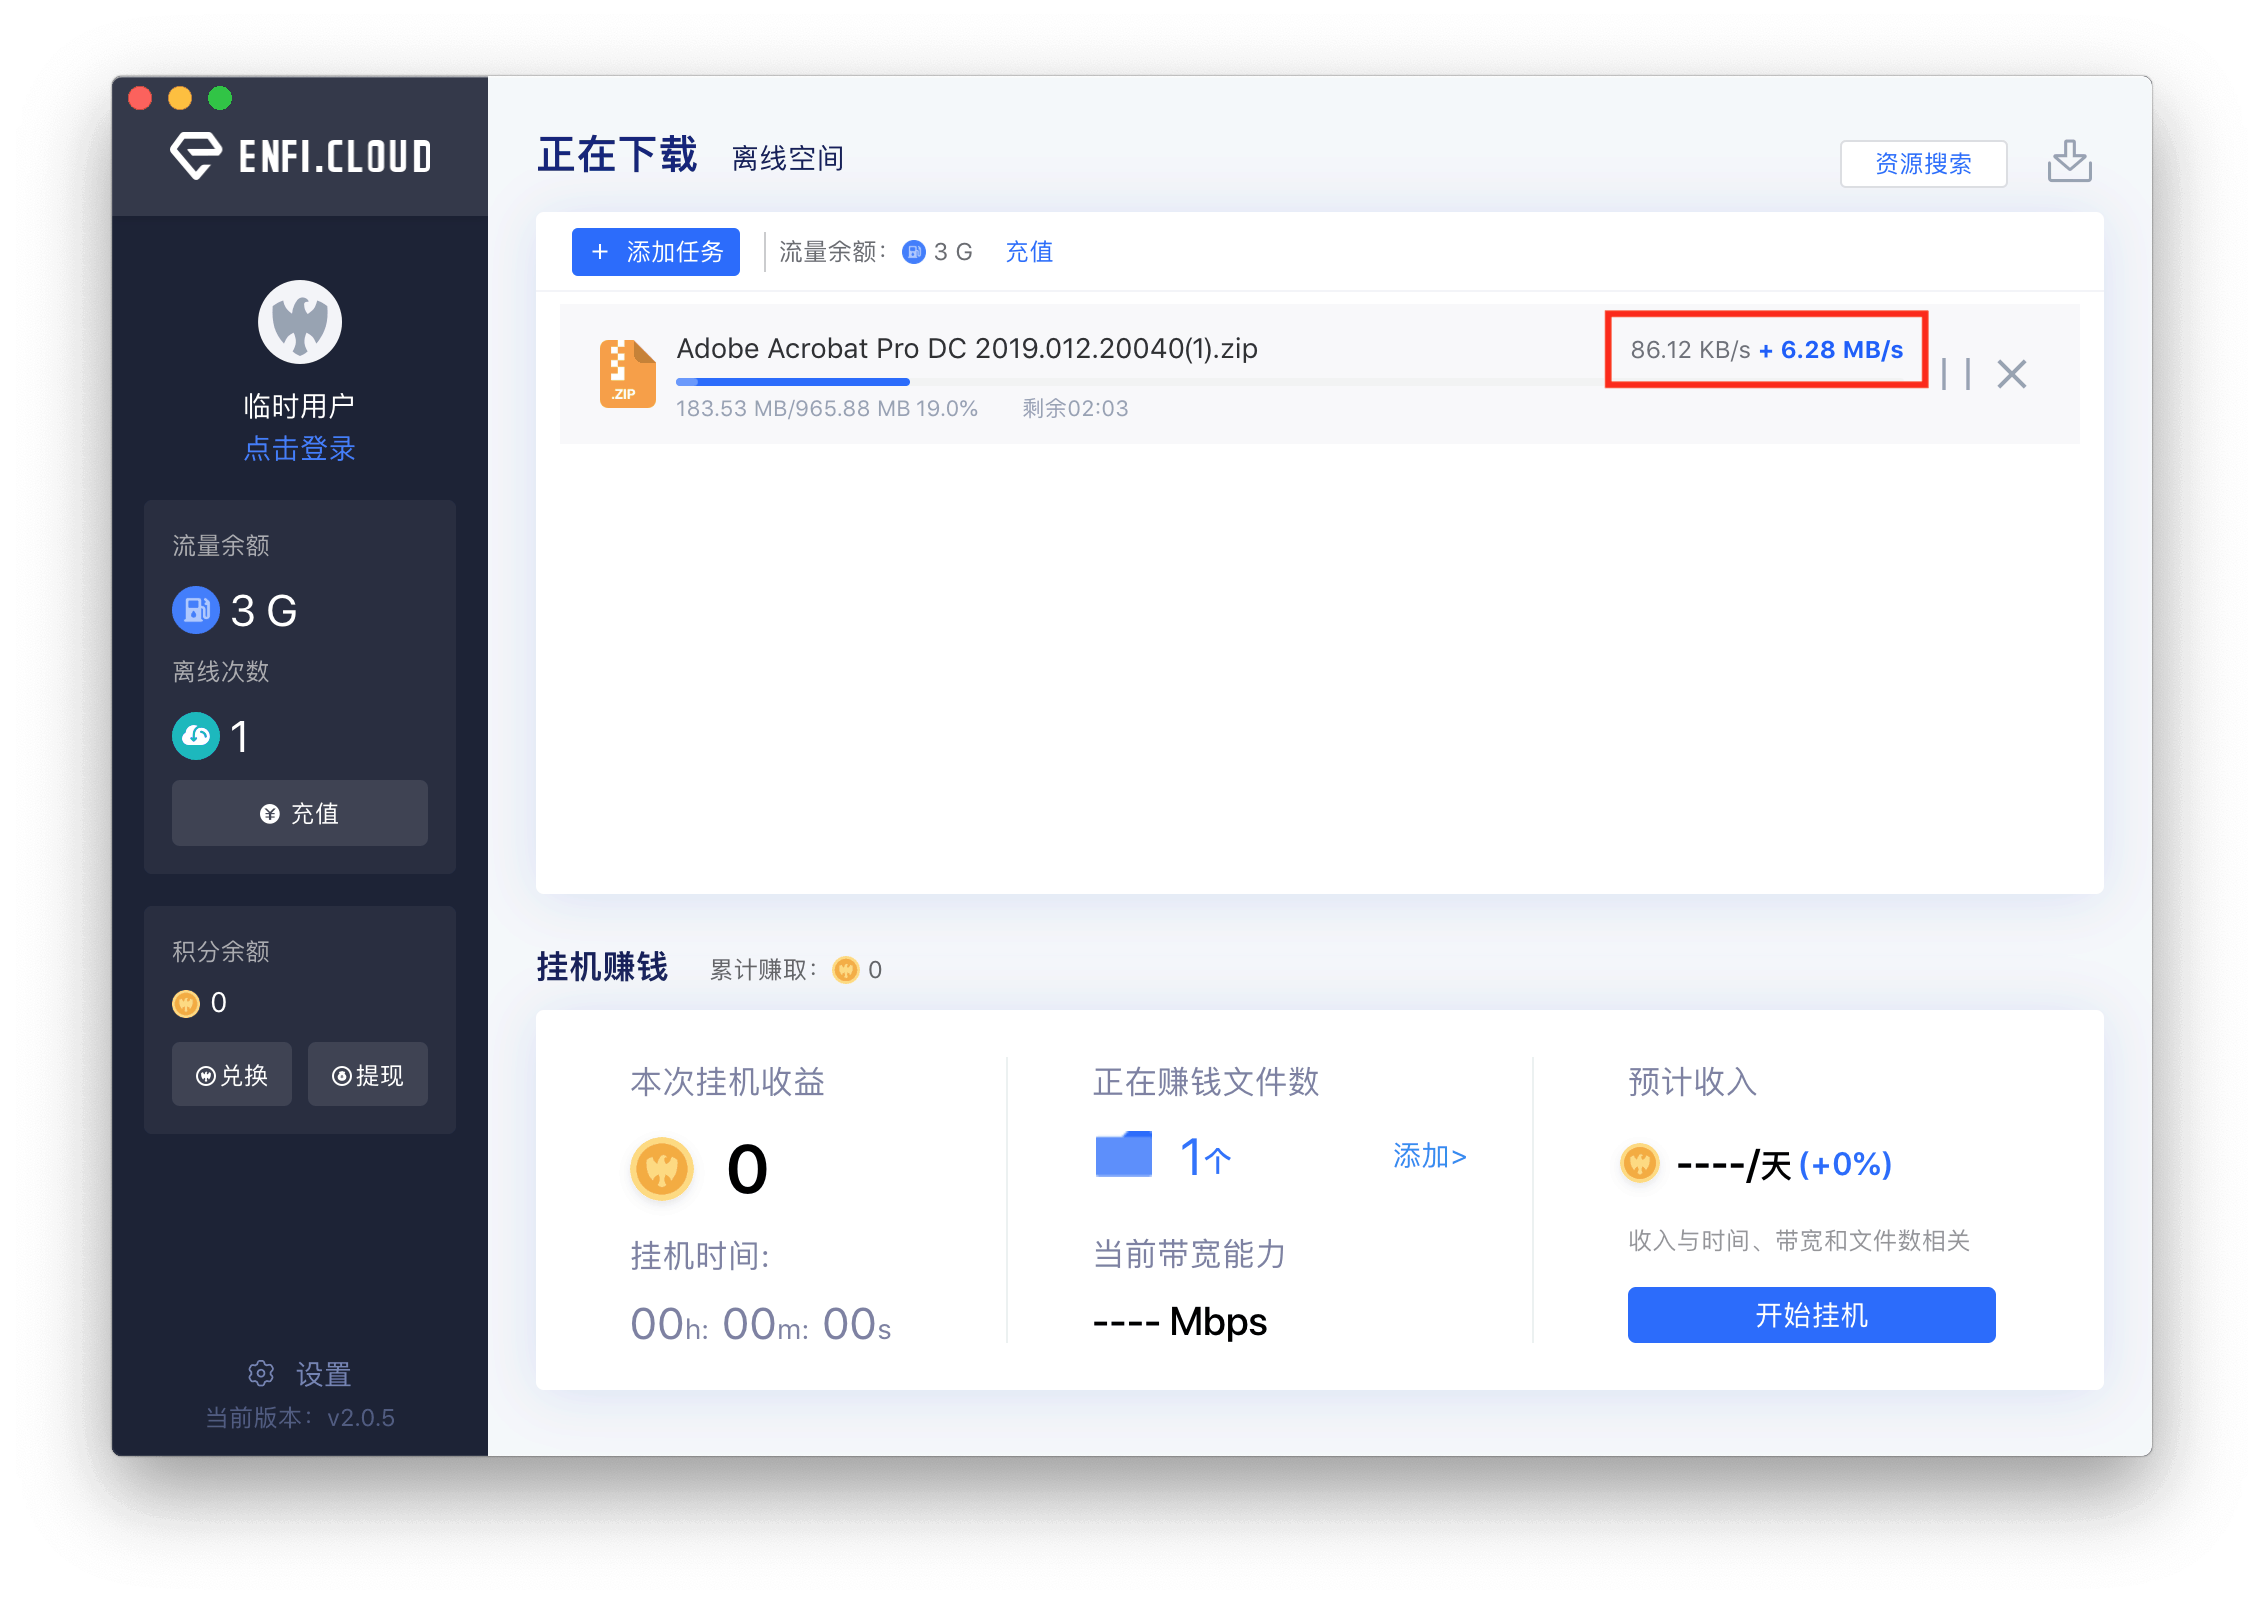Click the ZIP file icon
Image resolution: width=2264 pixels, height=1604 pixels.
pyautogui.click(x=627, y=374)
